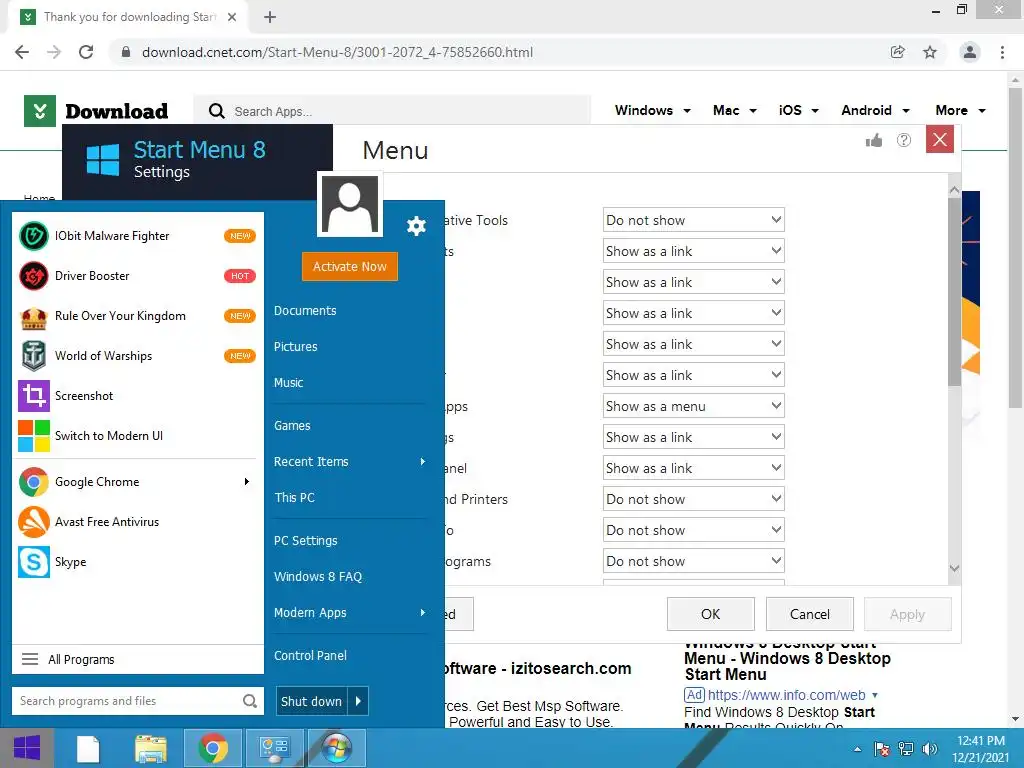
Task: Click the start menu settings gear icon
Action: pos(416,226)
